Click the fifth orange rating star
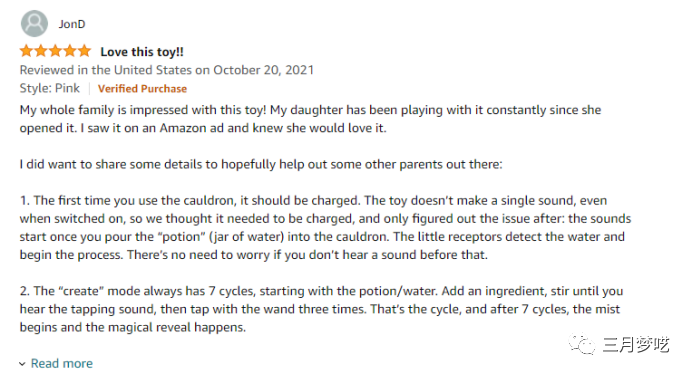This screenshot has width=692, height=375. [84, 51]
